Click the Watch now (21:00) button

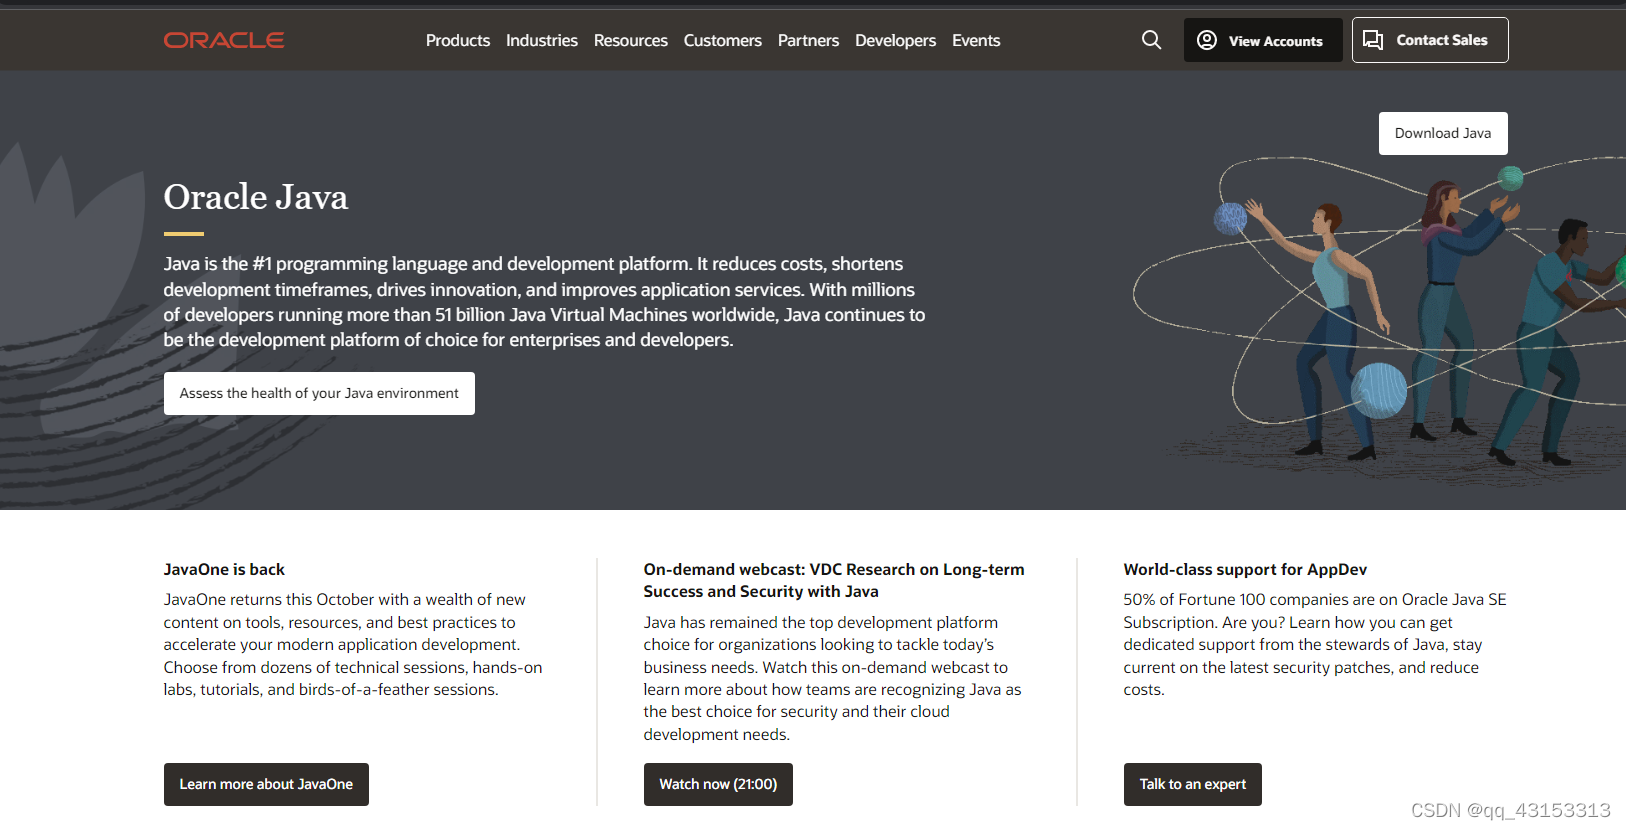click(x=718, y=784)
